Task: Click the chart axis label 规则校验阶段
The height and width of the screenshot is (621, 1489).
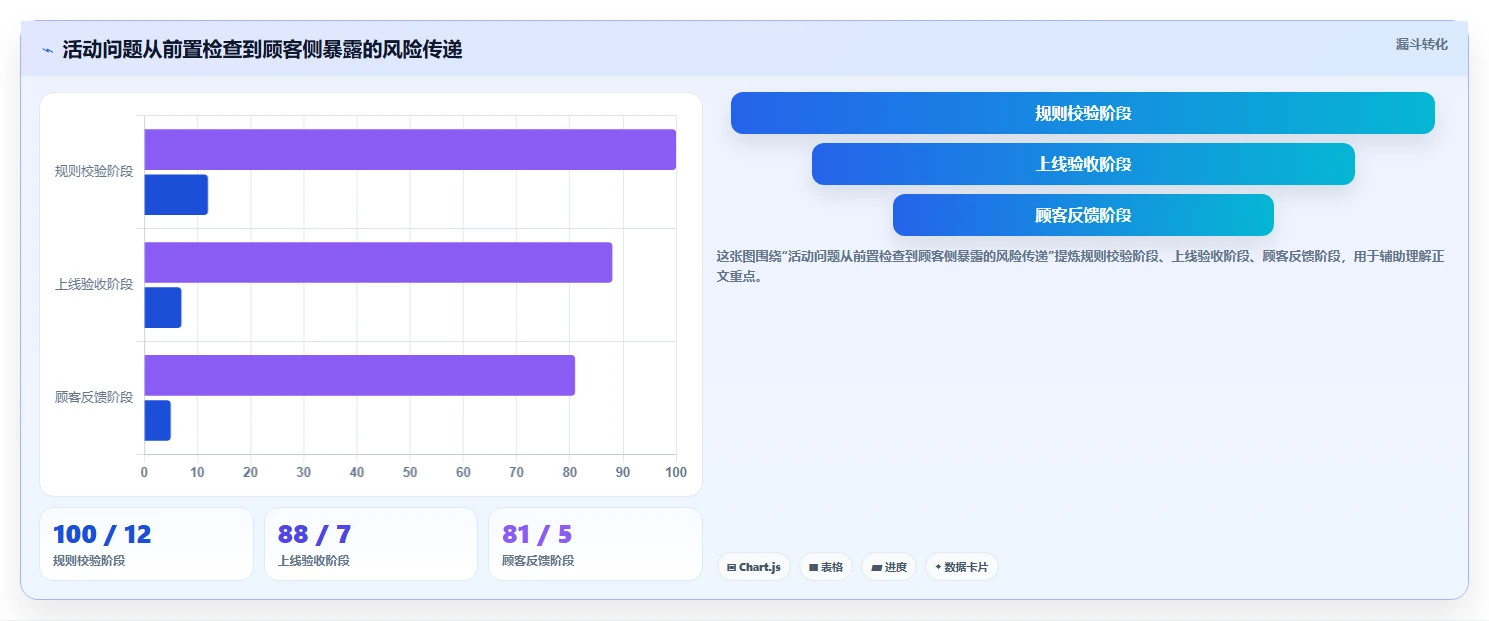Action: coord(94,171)
